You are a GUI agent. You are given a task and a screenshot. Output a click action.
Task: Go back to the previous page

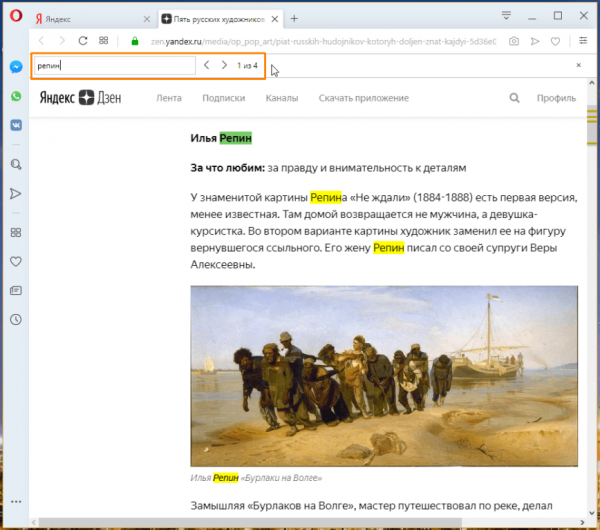click(42, 41)
